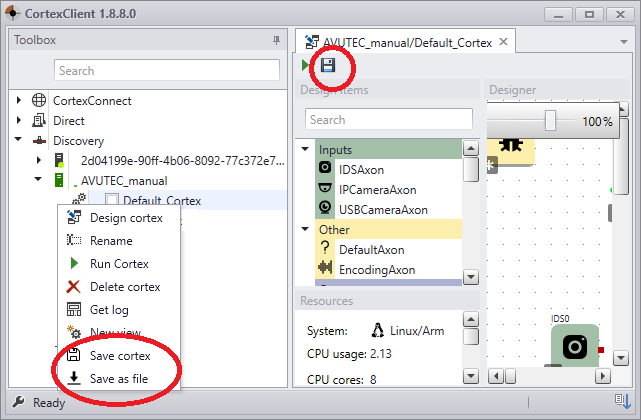Click Design Items list scroll down arrow
Screen dimensions: 641x420
(x=471, y=277)
